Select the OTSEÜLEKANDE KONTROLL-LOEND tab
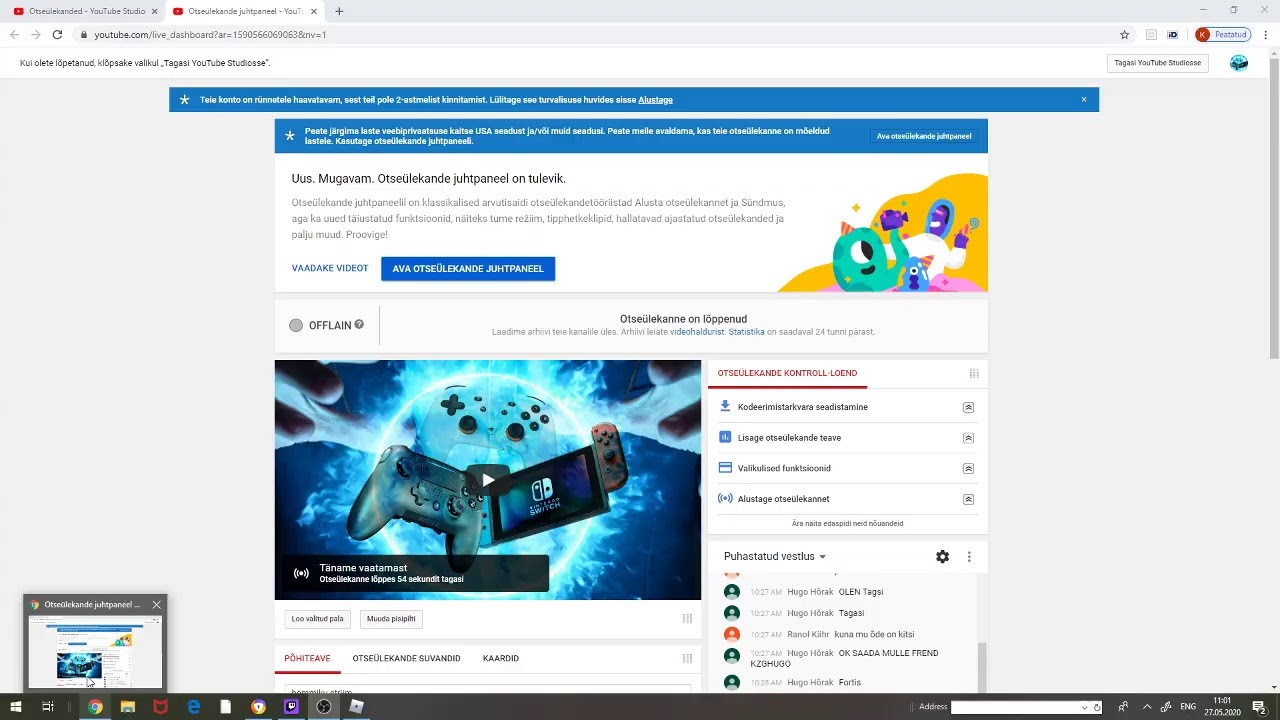Viewport: 1280px width, 720px height. tap(787, 373)
